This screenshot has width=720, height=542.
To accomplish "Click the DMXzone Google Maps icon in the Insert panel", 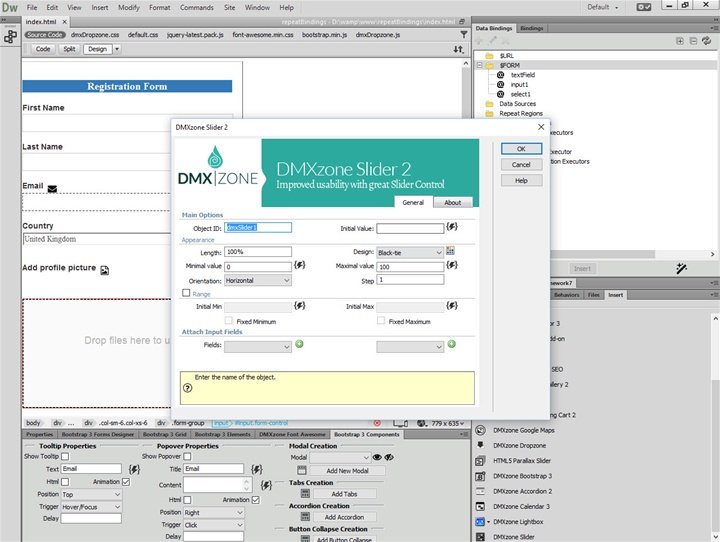I will (x=480, y=430).
